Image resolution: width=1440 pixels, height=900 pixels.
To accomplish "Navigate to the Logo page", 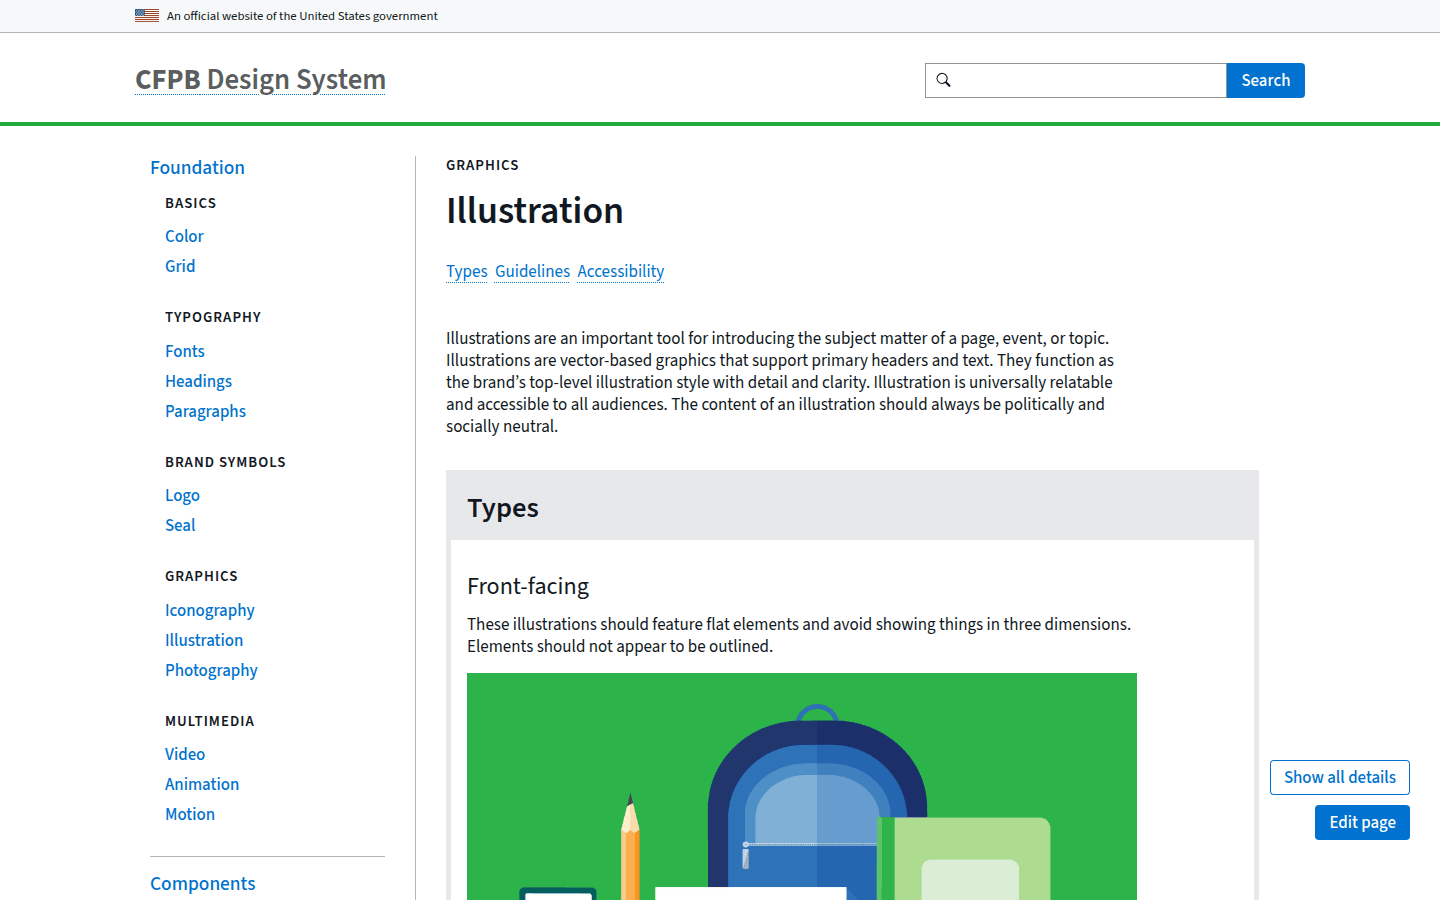I will 182,495.
